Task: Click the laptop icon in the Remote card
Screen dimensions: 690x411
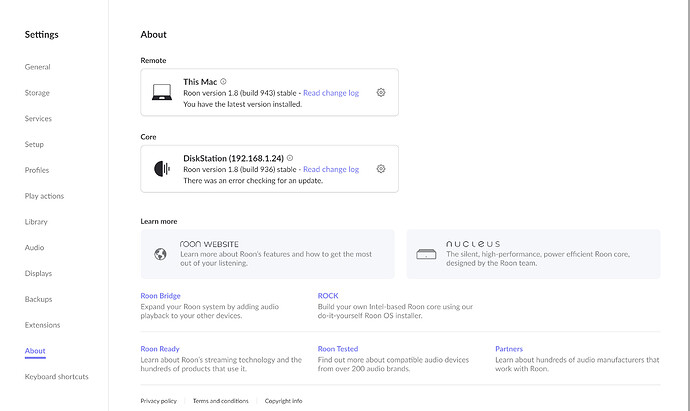Action: (x=162, y=92)
